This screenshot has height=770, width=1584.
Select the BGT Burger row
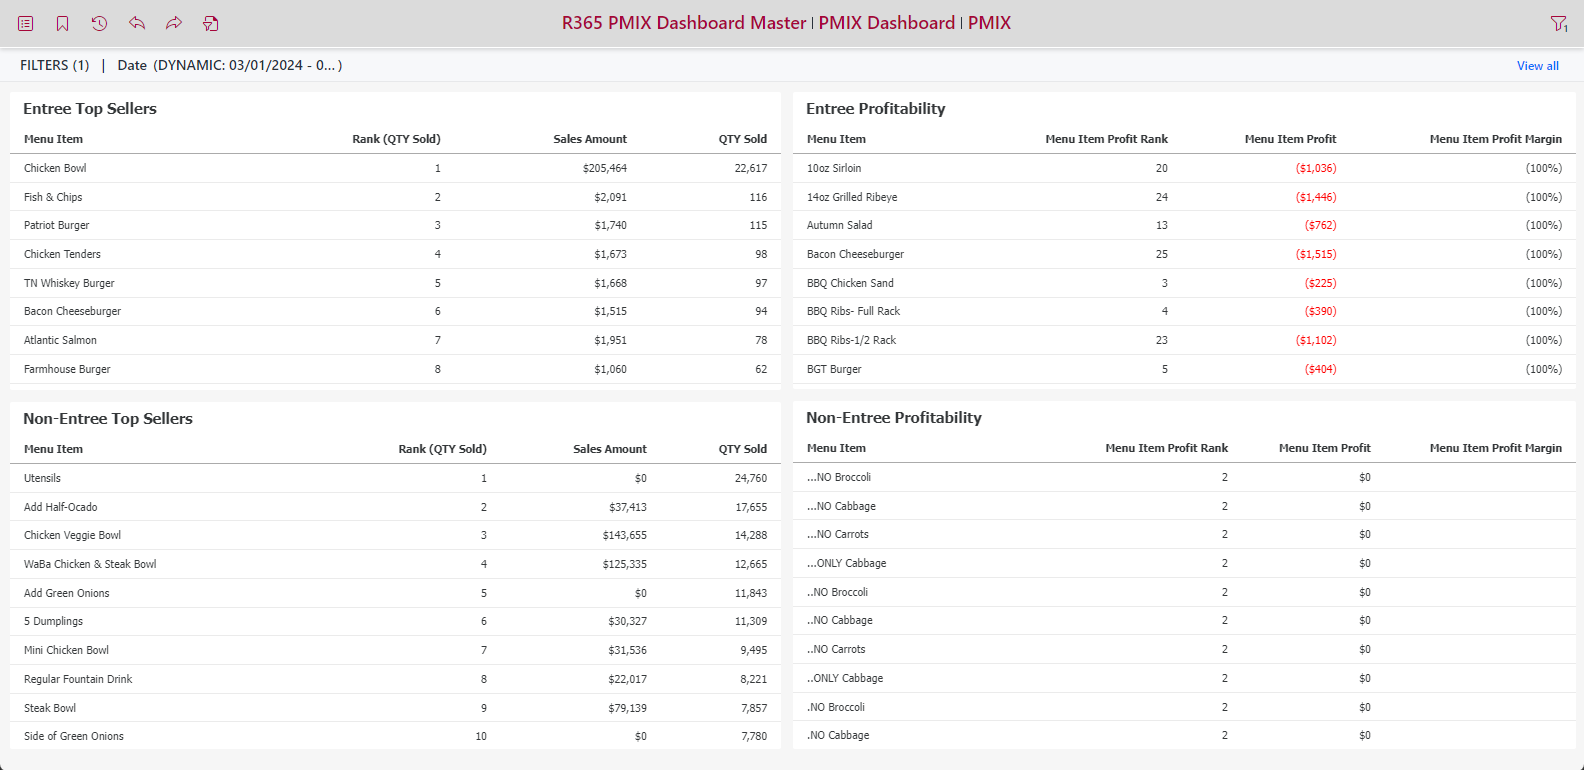tap(1184, 369)
